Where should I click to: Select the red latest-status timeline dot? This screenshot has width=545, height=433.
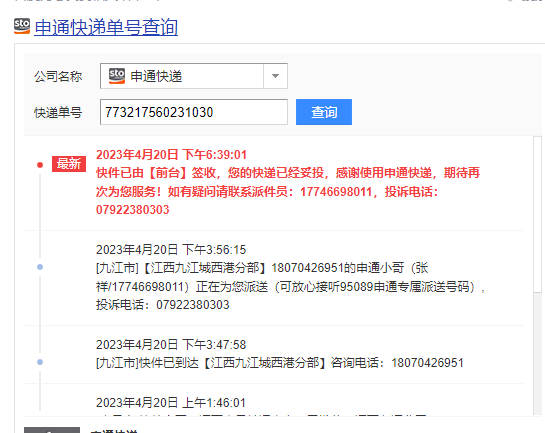pos(40,165)
